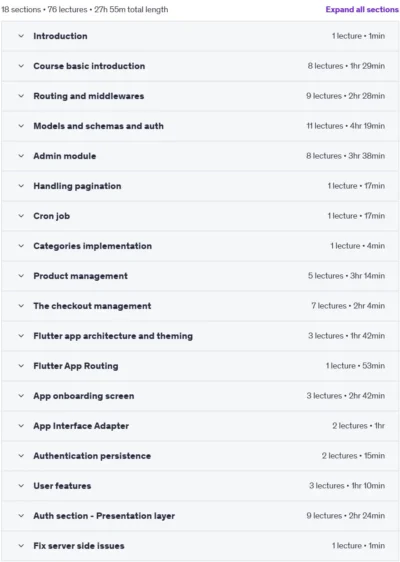The width and height of the screenshot is (400, 562).
Task: Expand Routing and middlewares chevron
Action: [x=21, y=96]
